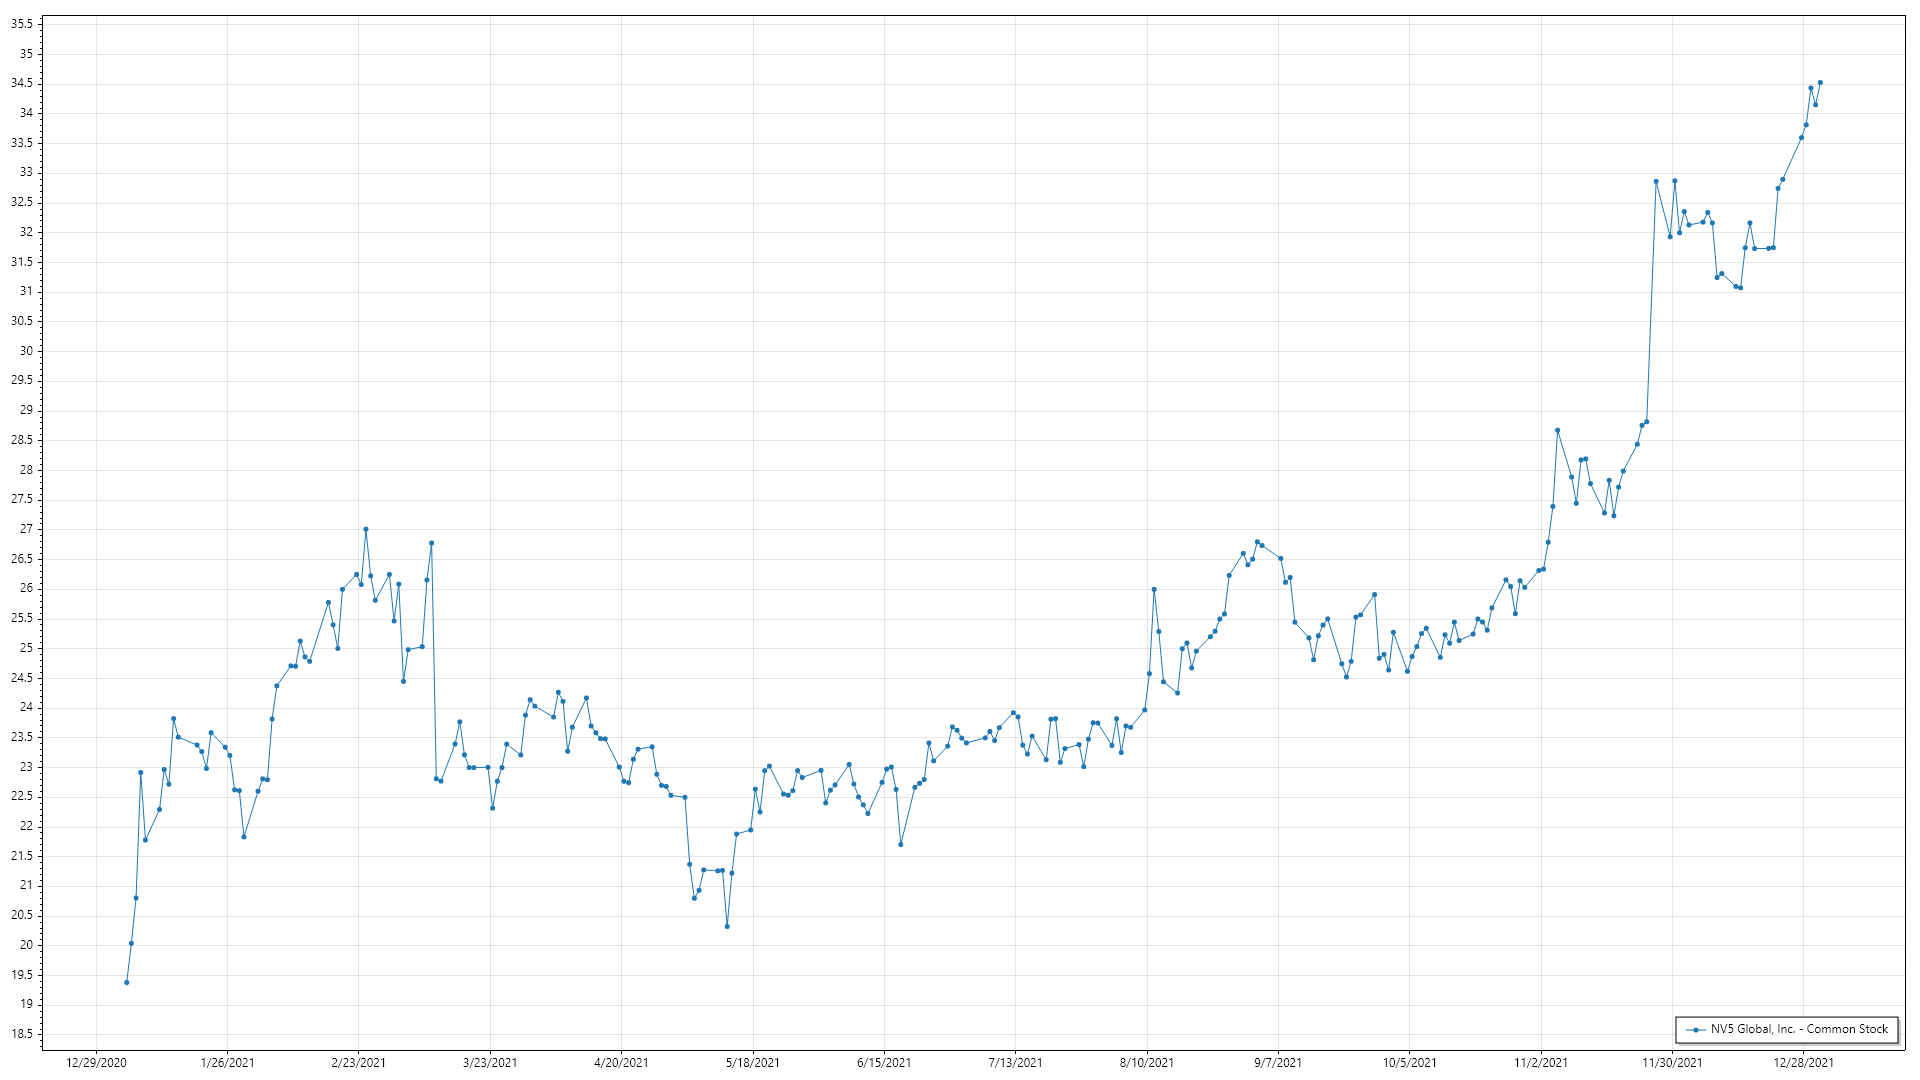Click the 9/7/2021 date axis label
This screenshot has width=1920, height=1080.
click(1278, 1062)
